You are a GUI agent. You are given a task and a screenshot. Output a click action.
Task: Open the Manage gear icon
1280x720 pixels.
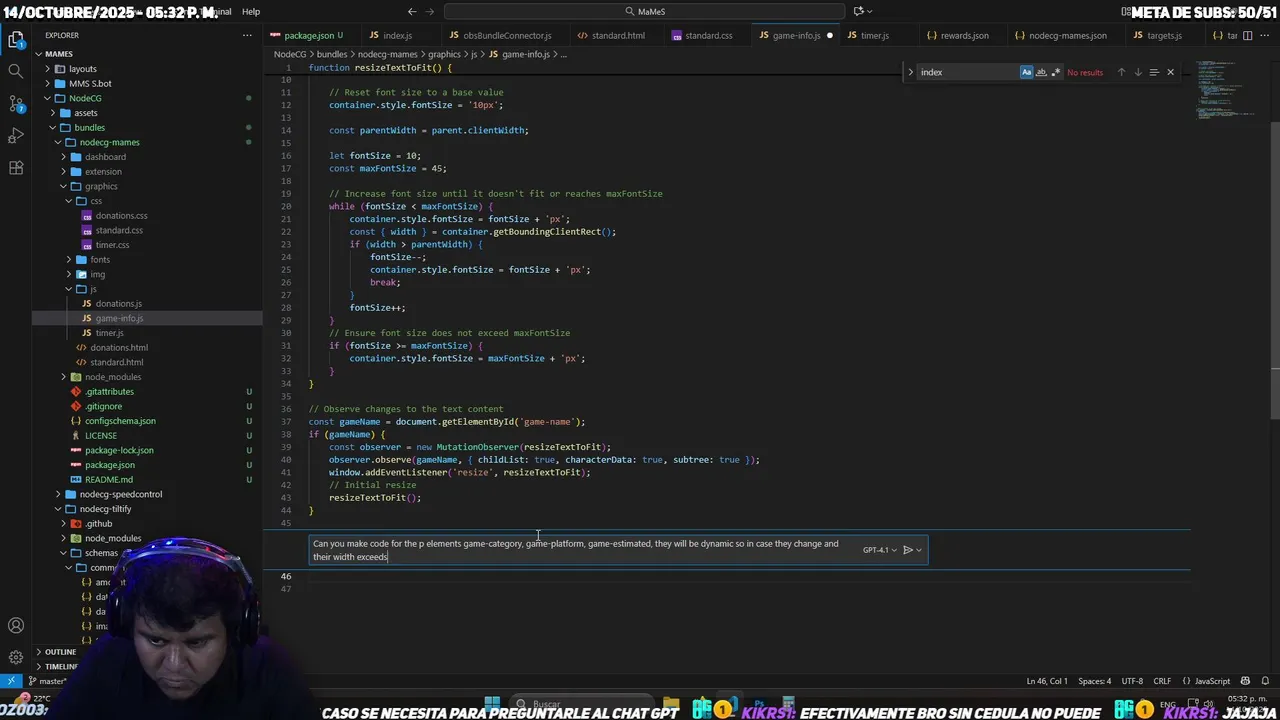[16, 657]
